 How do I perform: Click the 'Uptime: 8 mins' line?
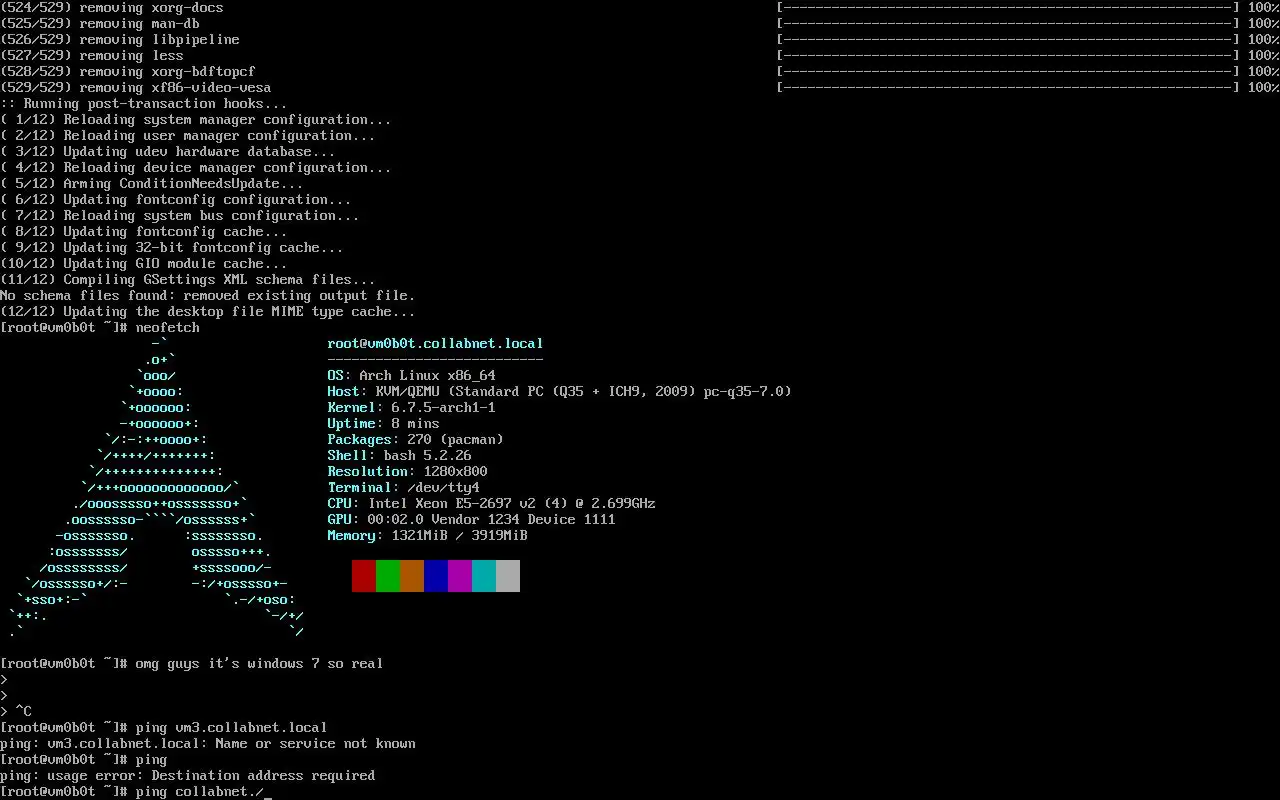(x=384, y=424)
